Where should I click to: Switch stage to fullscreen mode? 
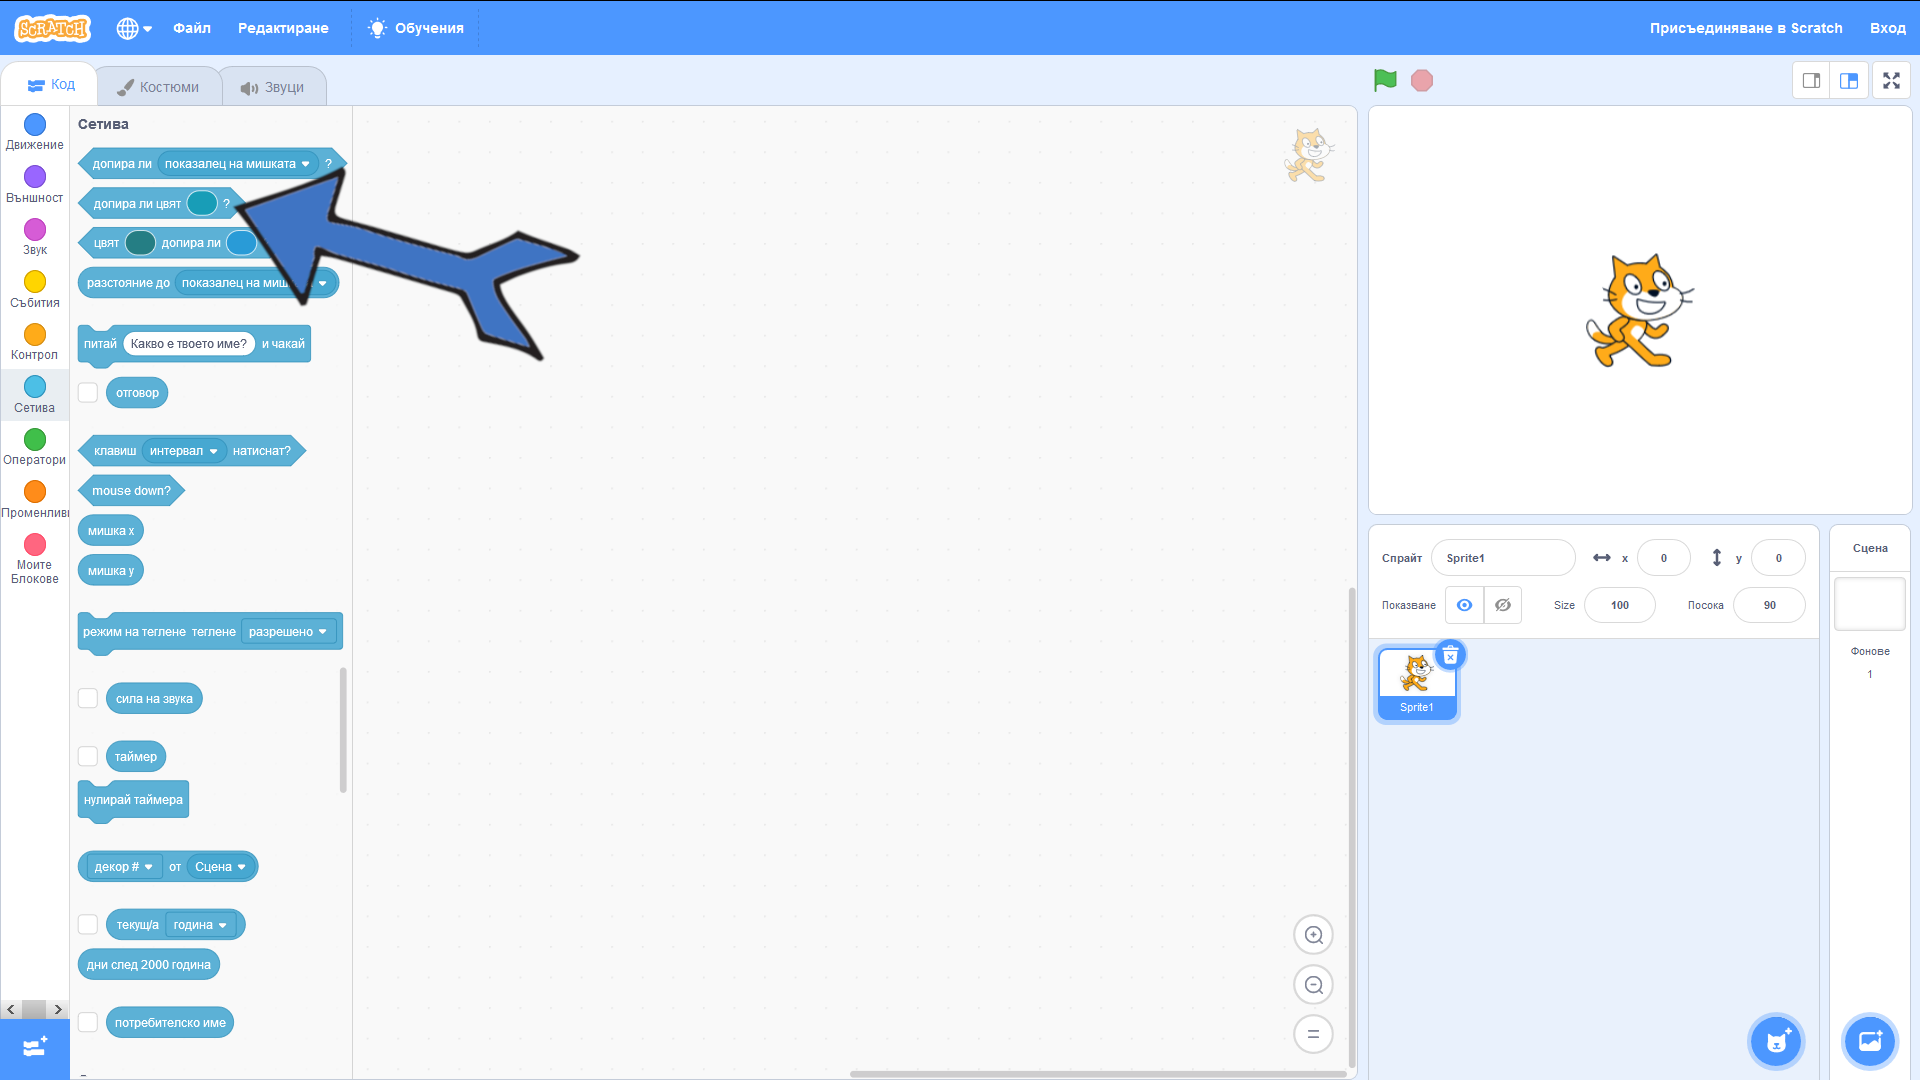tap(1891, 81)
